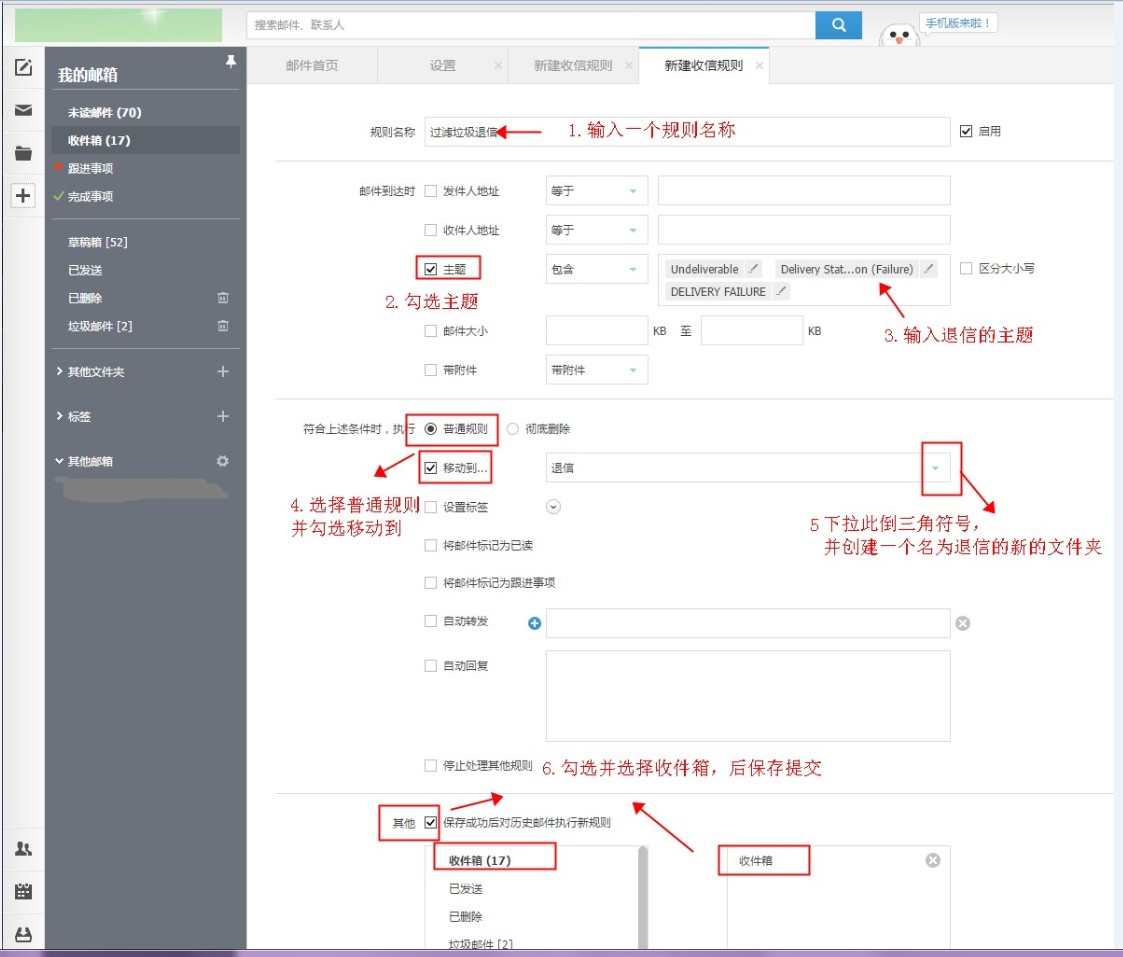
Task: Toggle the 启用 checkbox
Action: tap(966, 131)
